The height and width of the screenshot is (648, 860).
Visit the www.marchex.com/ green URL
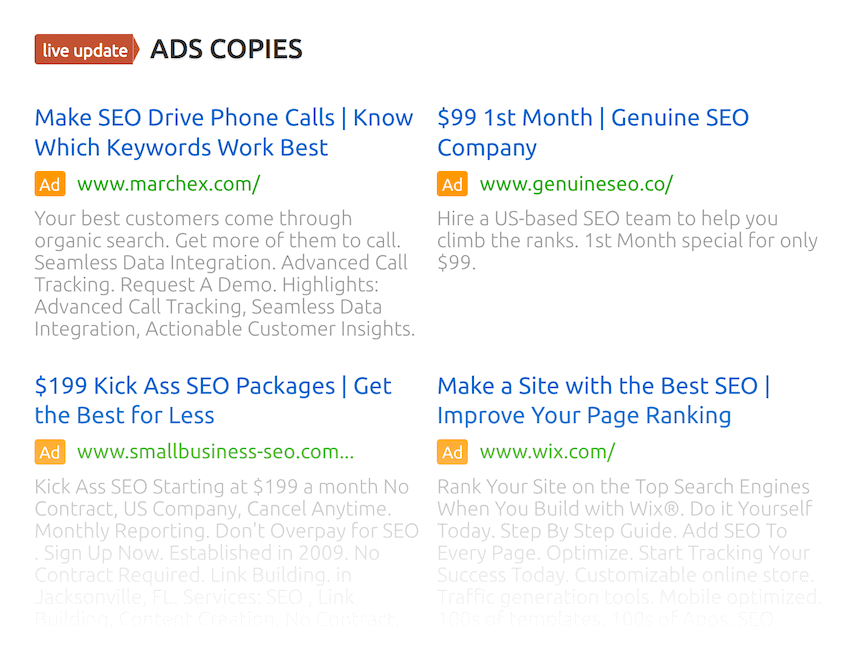coord(169,184)
